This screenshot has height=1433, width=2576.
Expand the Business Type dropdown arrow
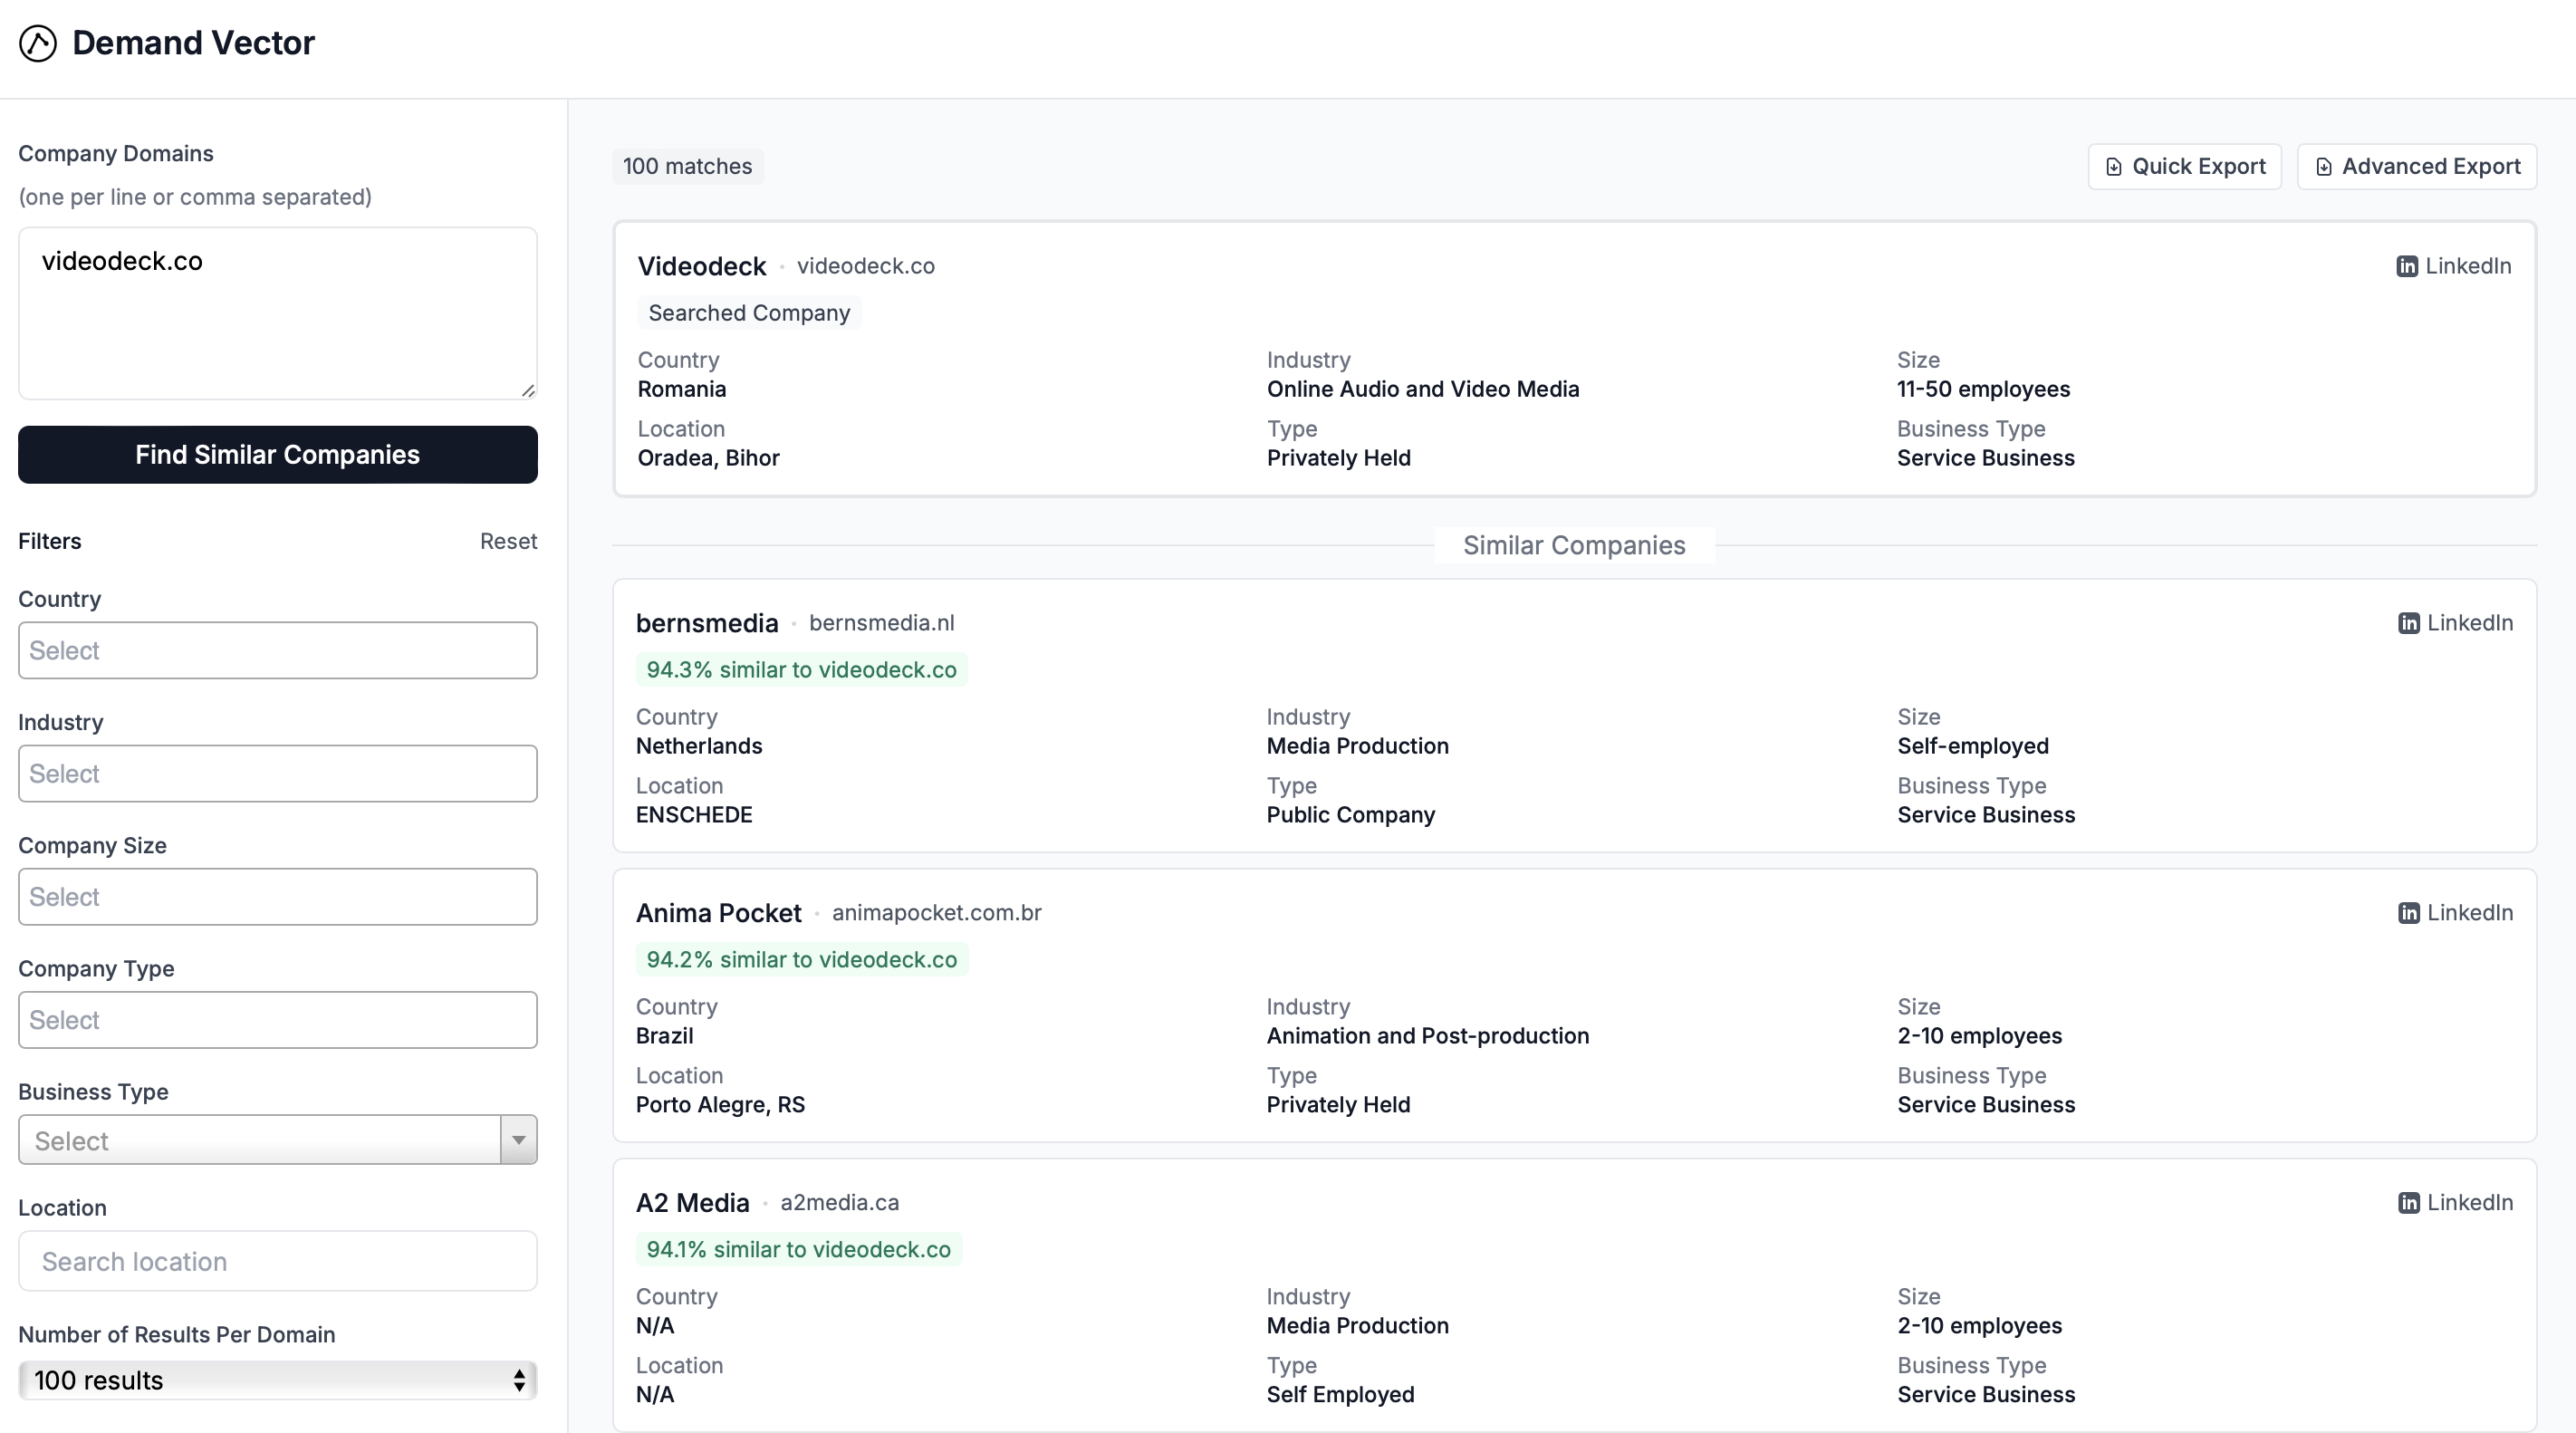(518, 1140)
